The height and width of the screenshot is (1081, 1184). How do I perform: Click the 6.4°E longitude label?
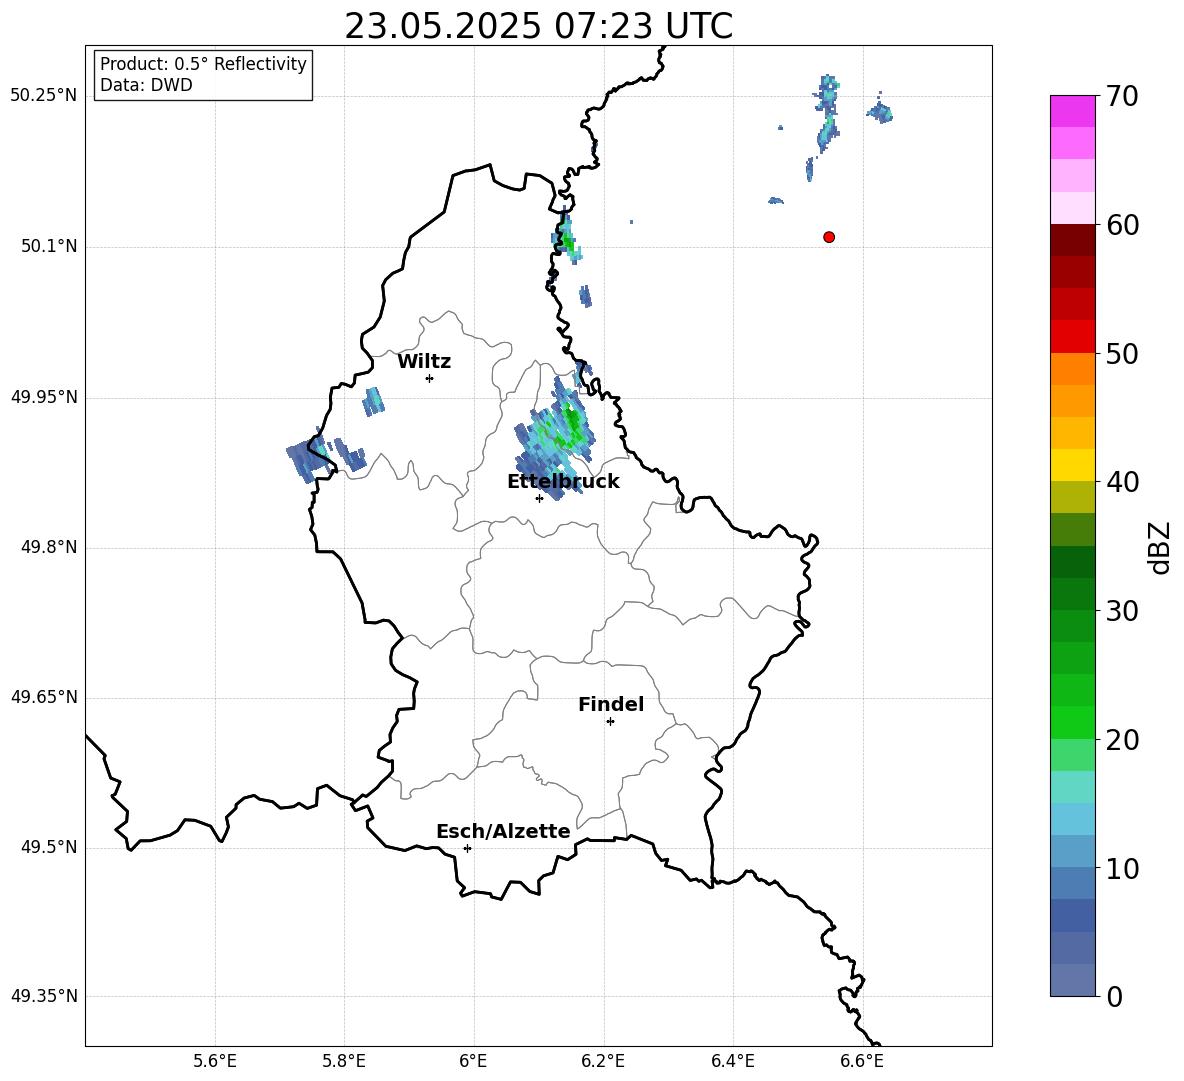732,1061
